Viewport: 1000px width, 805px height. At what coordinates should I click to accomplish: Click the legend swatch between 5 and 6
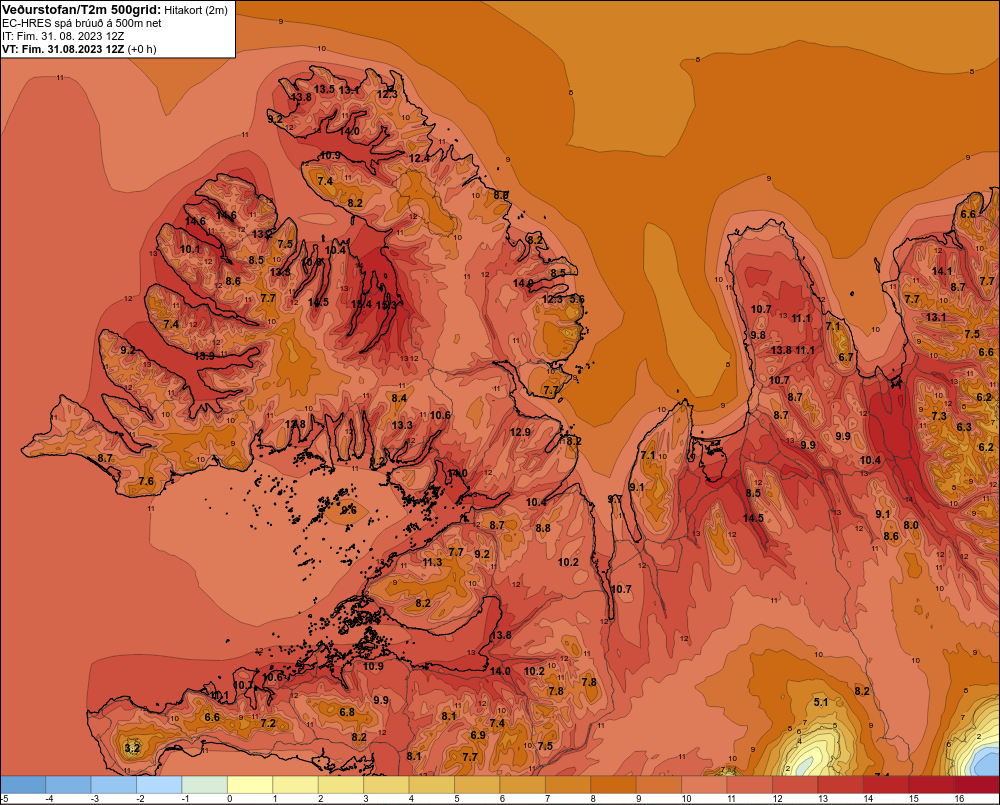pos(477,784)
